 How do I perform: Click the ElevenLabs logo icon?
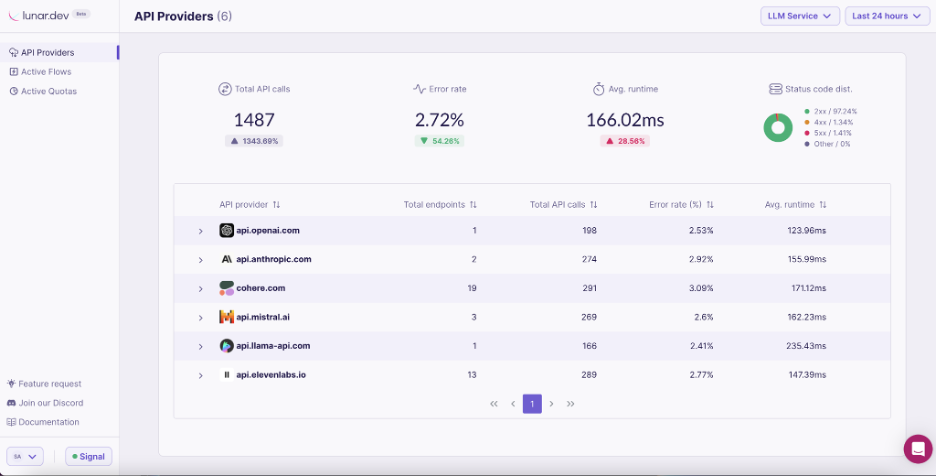coord(226,375)
